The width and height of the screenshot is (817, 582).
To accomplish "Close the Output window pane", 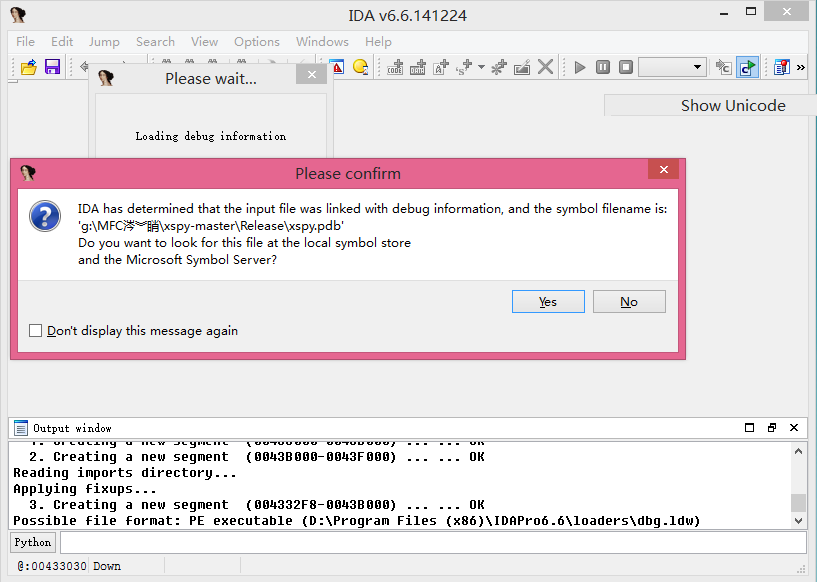I will (x=794, y=428).
